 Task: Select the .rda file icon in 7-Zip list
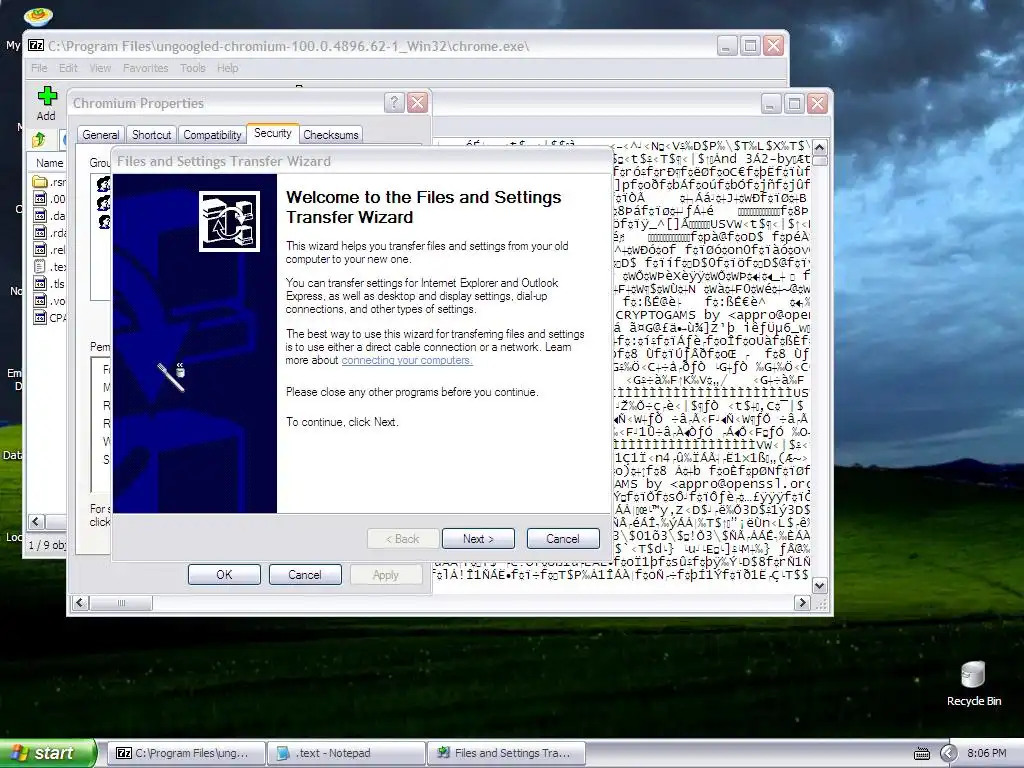point(40,232)
